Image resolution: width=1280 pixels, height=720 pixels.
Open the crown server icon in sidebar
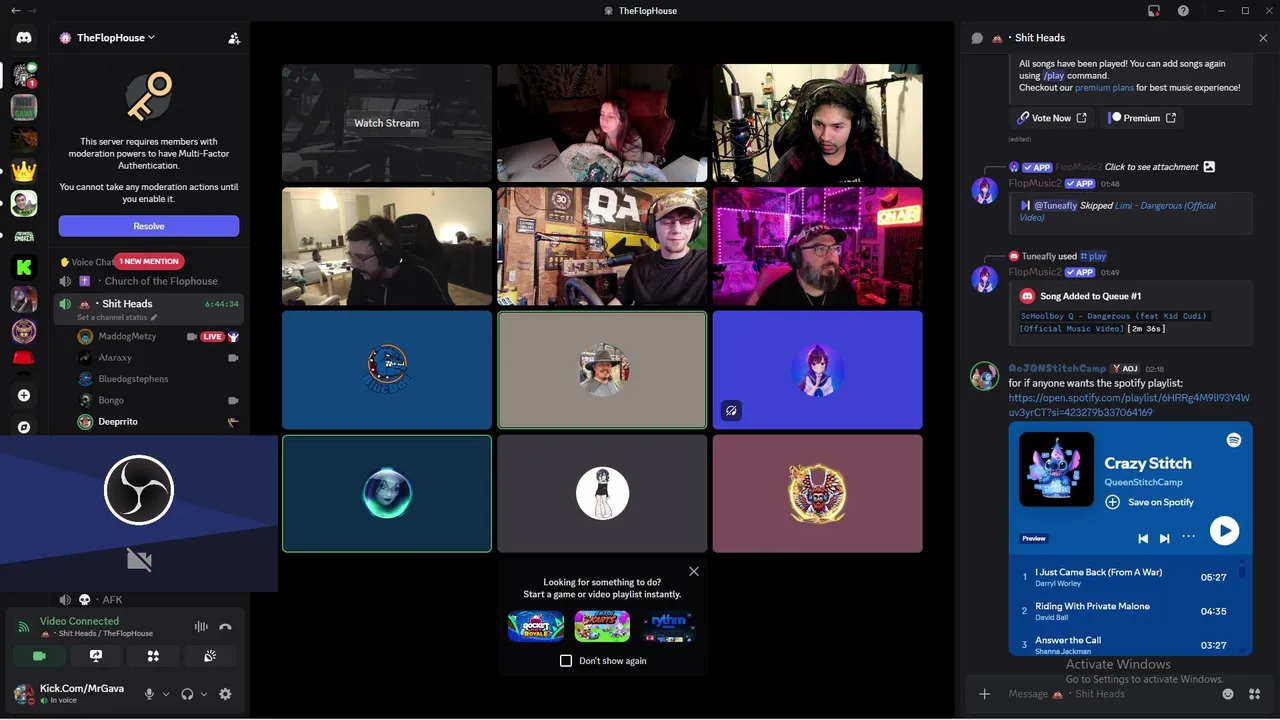coord(24,171)
